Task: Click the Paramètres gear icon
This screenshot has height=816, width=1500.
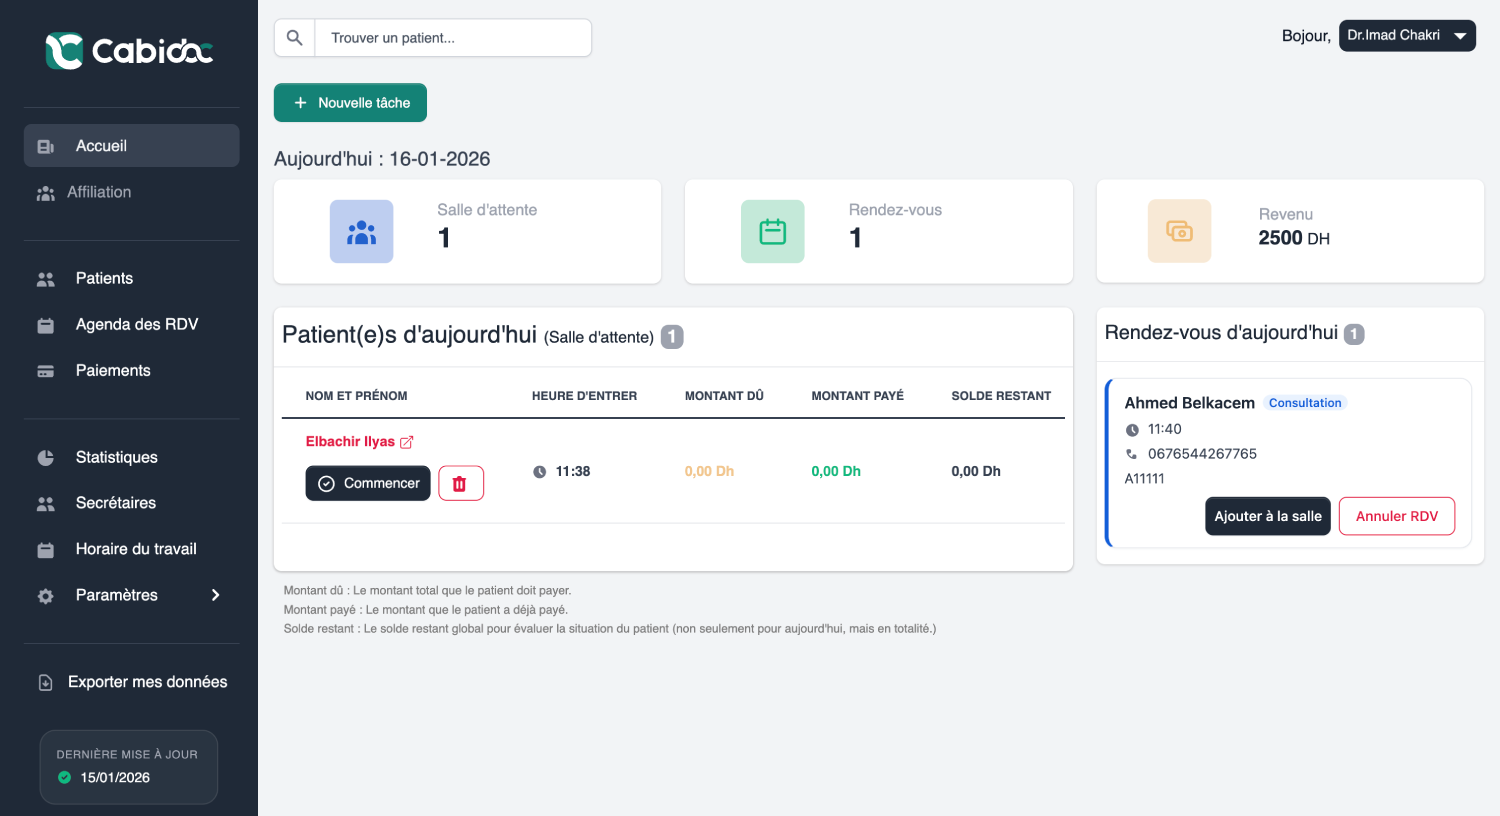Action: [x=45, y=595]
